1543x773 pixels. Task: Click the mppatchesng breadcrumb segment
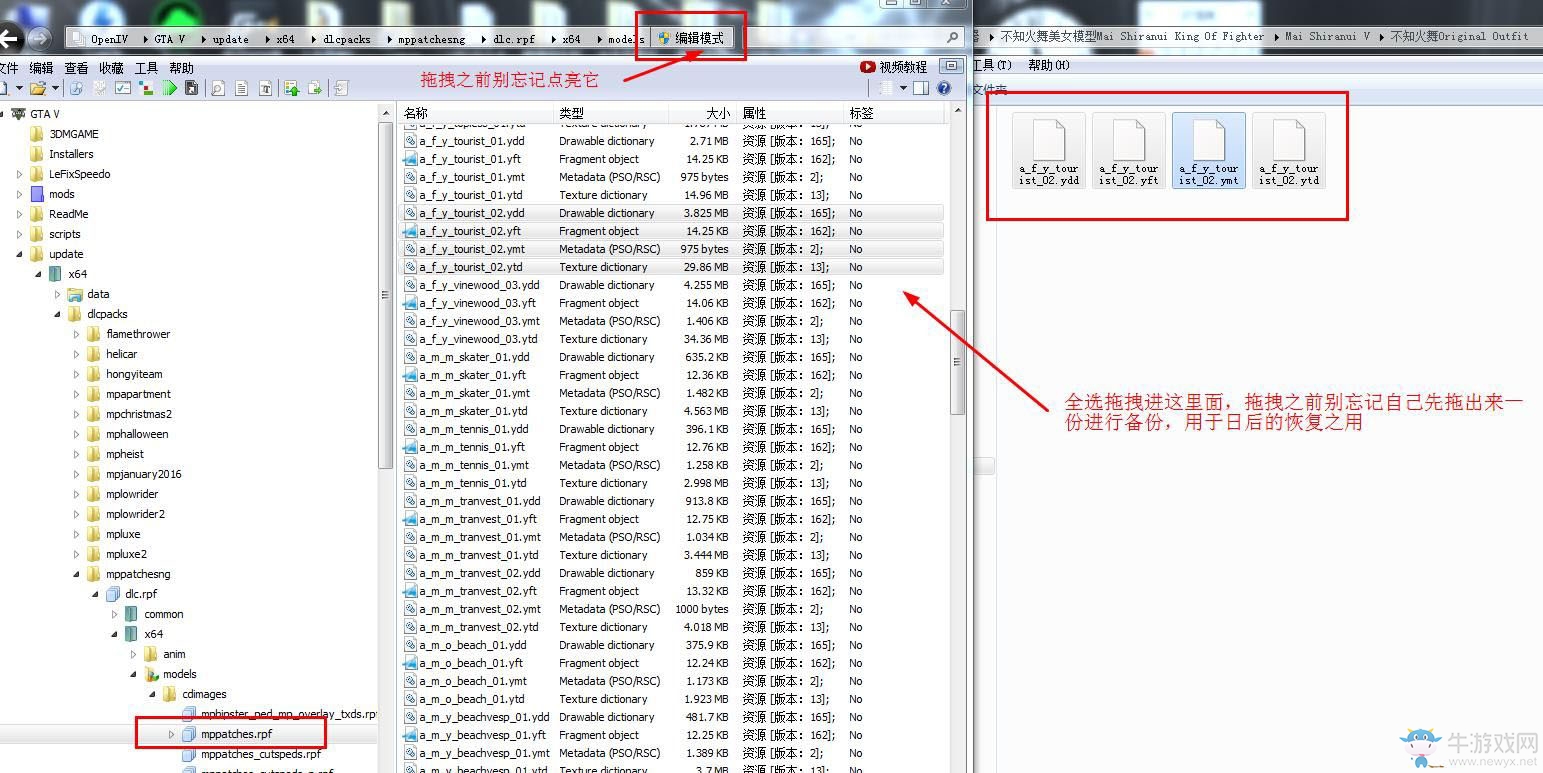[431, 39]
